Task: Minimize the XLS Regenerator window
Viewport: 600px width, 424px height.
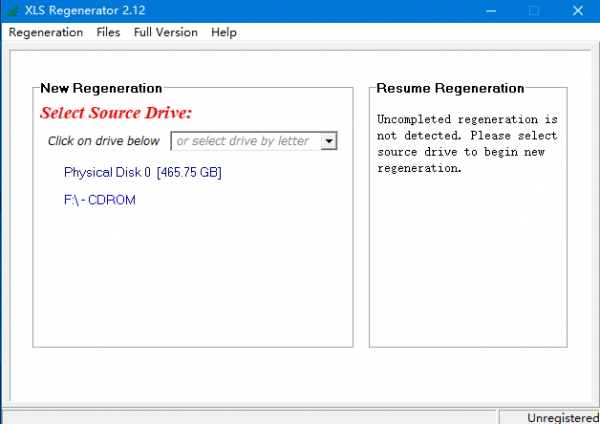Action: [x=491, y=11]
